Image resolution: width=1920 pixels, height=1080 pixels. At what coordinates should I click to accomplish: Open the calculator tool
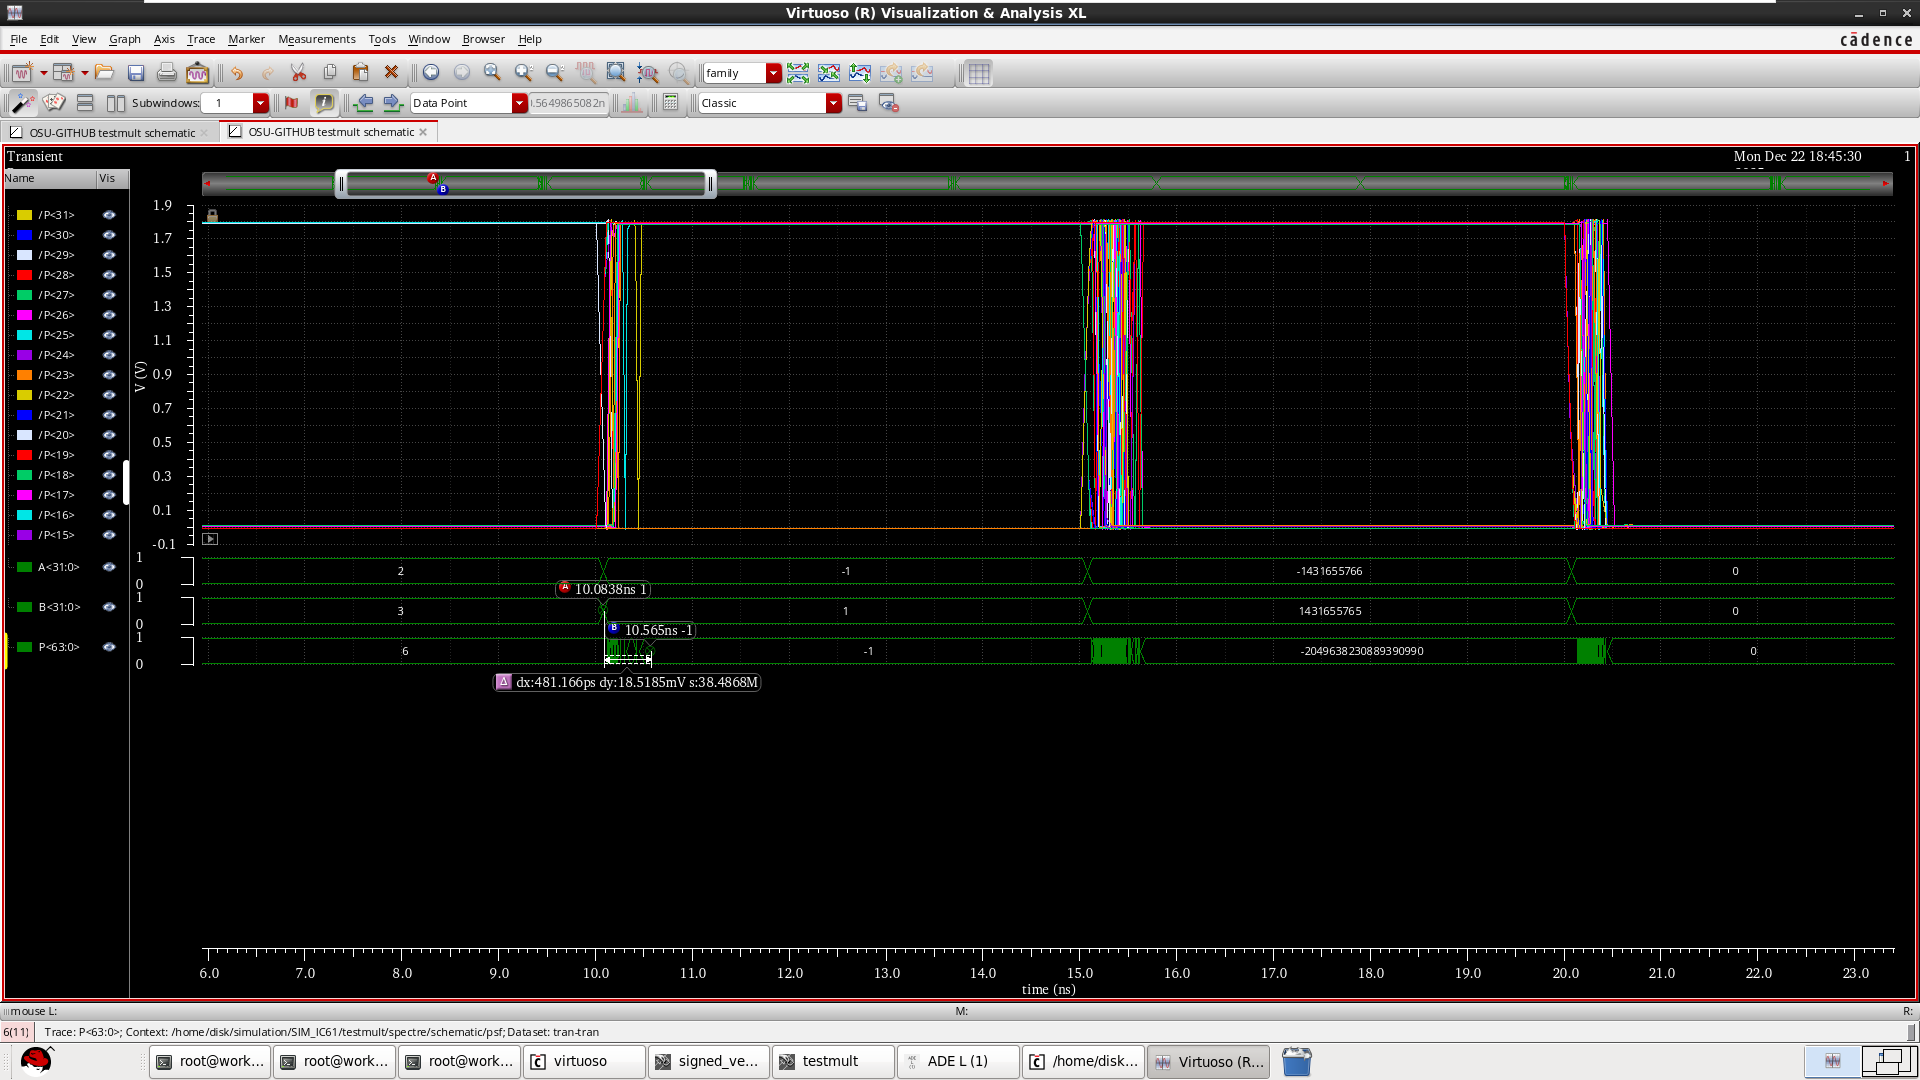(x=669, y=102)
